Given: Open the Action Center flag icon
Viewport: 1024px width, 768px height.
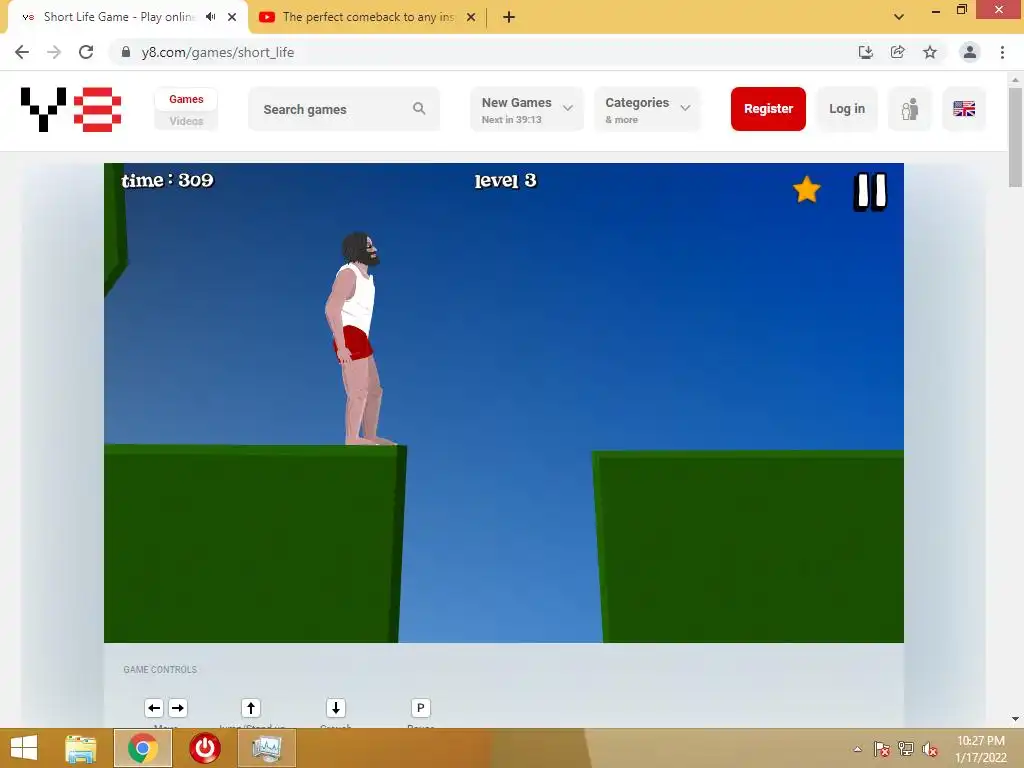Looking at the screenshot, I should [x=881, y=749].
